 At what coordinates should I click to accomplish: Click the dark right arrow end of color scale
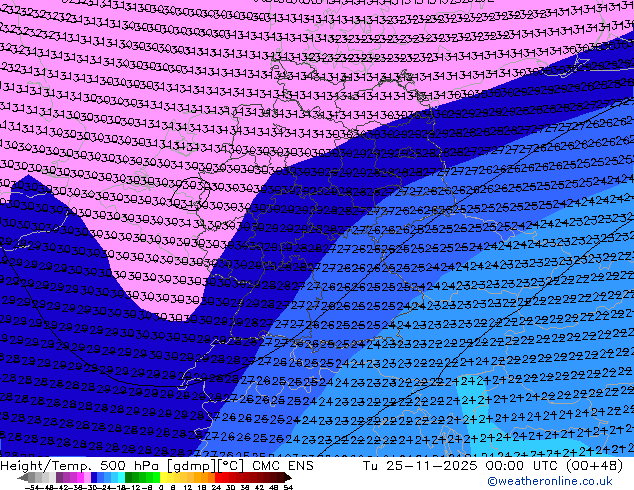click(288, 477)
